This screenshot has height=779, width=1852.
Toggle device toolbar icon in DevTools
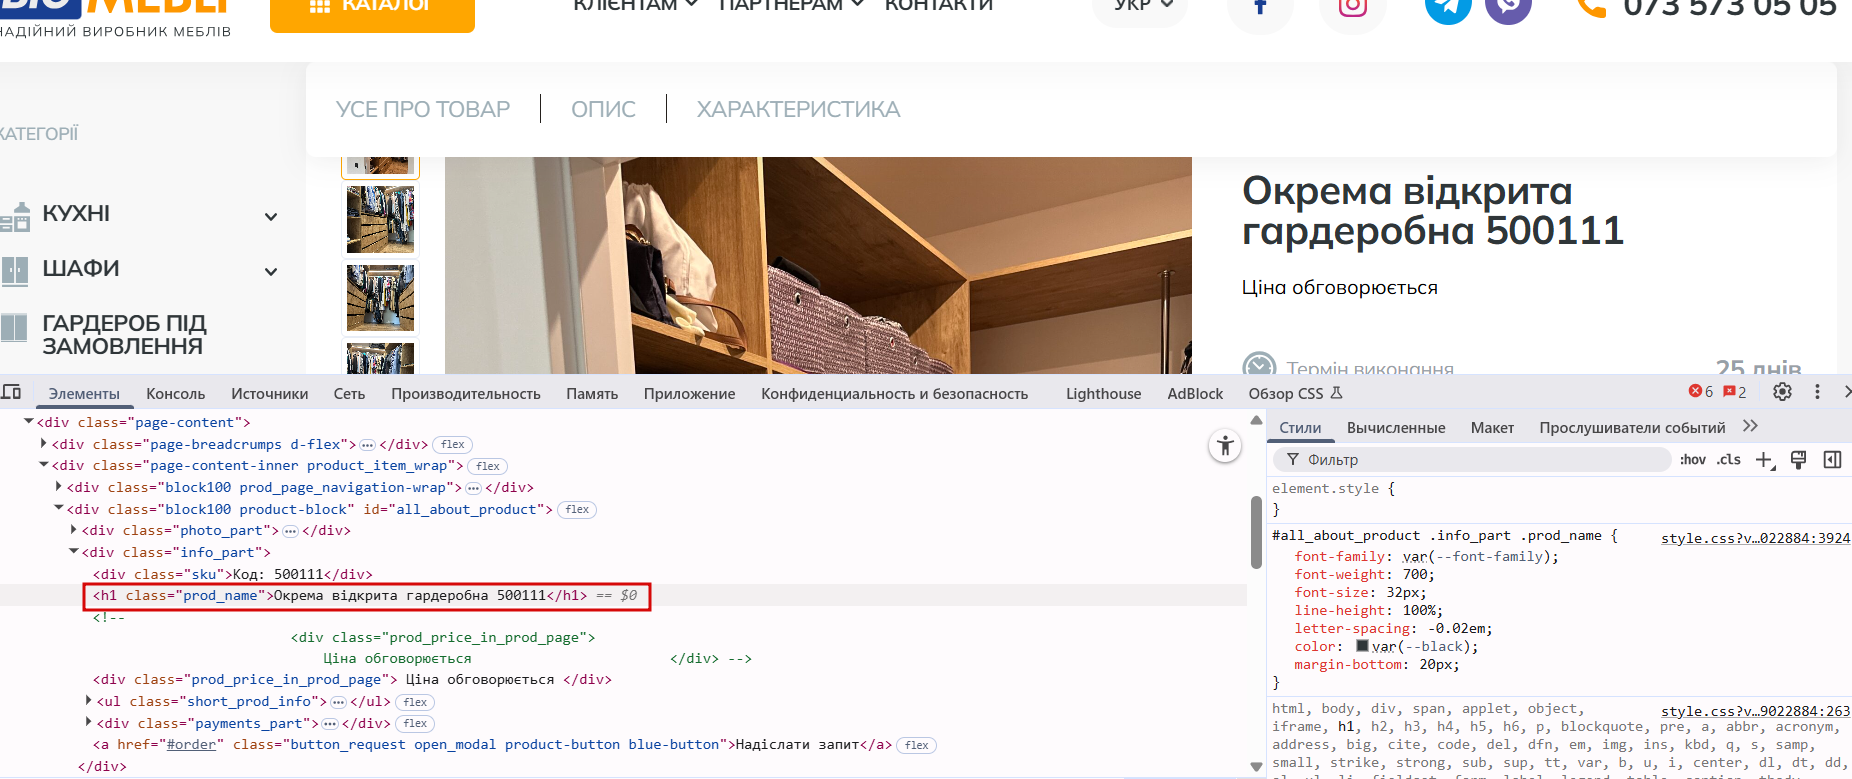pyautogui.click(x=12, y=392)
